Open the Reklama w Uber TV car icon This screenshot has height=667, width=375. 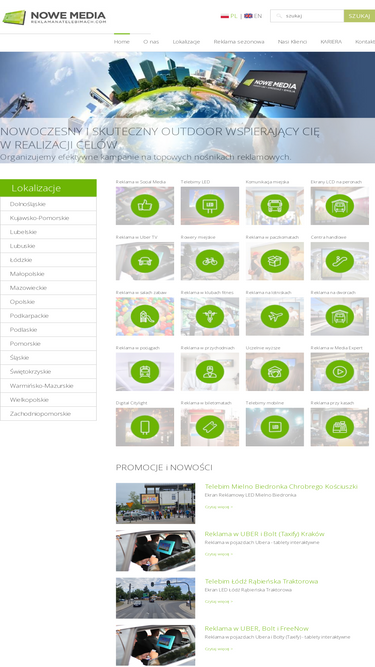coord(145,261)
